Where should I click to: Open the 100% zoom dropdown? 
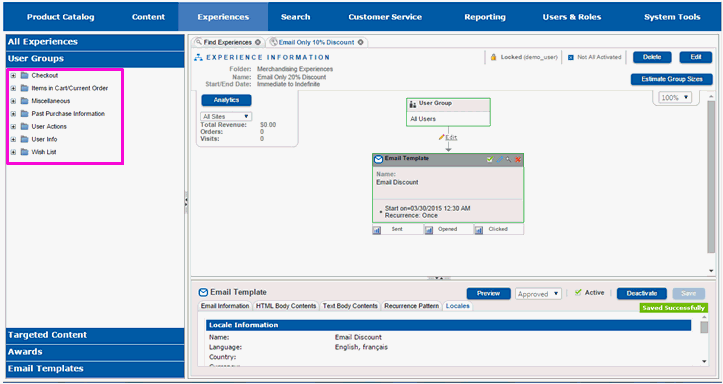pyautogui.click(x=675, y=98)
